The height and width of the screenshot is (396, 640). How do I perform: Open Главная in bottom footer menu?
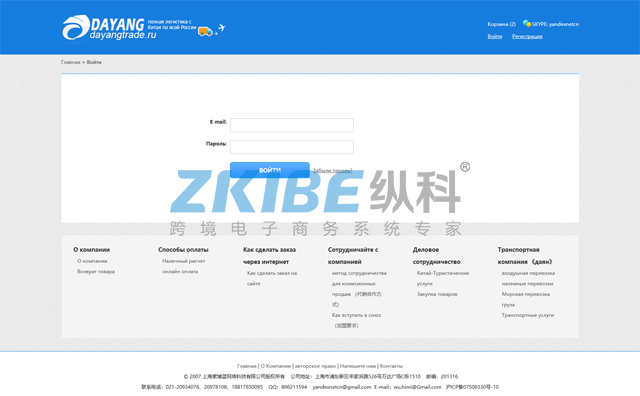(x=247, y=366)
